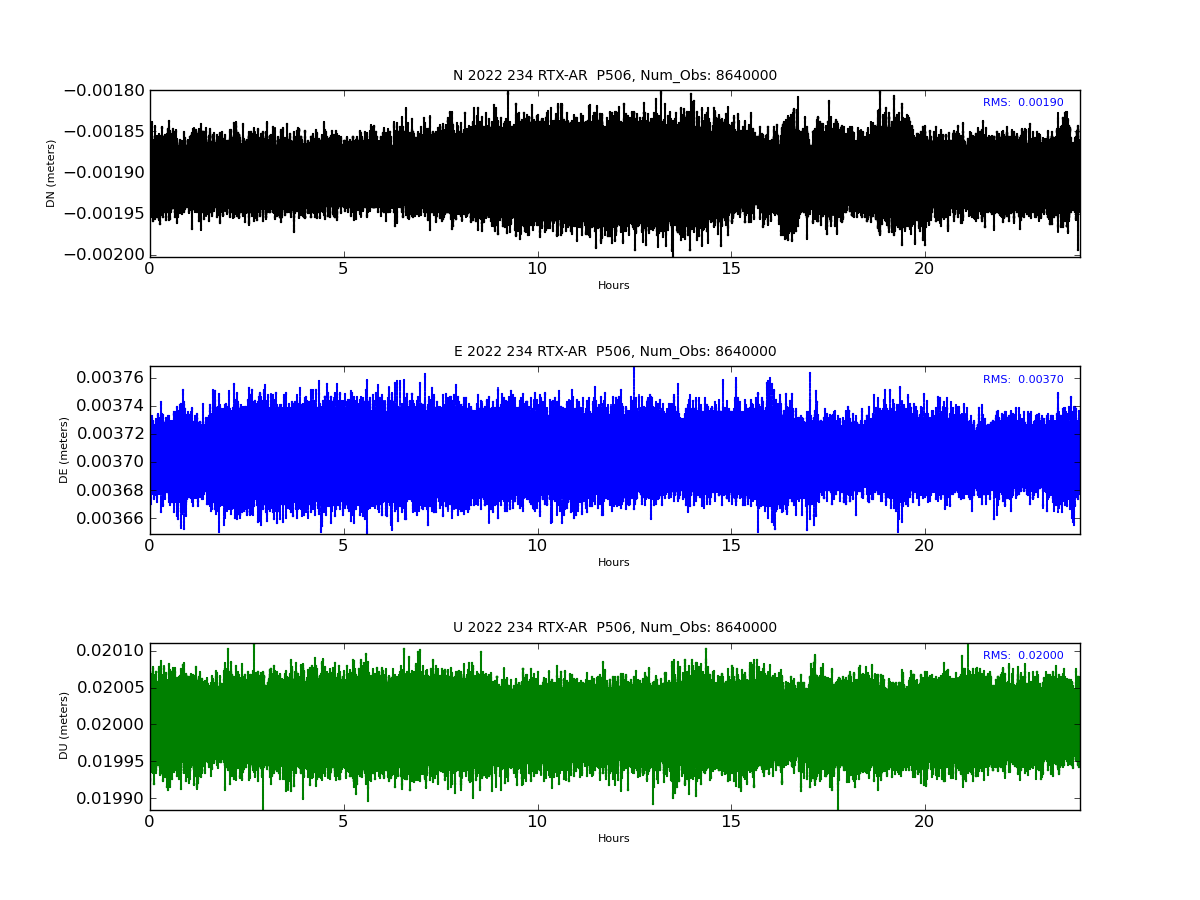1200x900 pixels.
Task: Select hour tick "5" on the N plot
Action: coord(343,269)
